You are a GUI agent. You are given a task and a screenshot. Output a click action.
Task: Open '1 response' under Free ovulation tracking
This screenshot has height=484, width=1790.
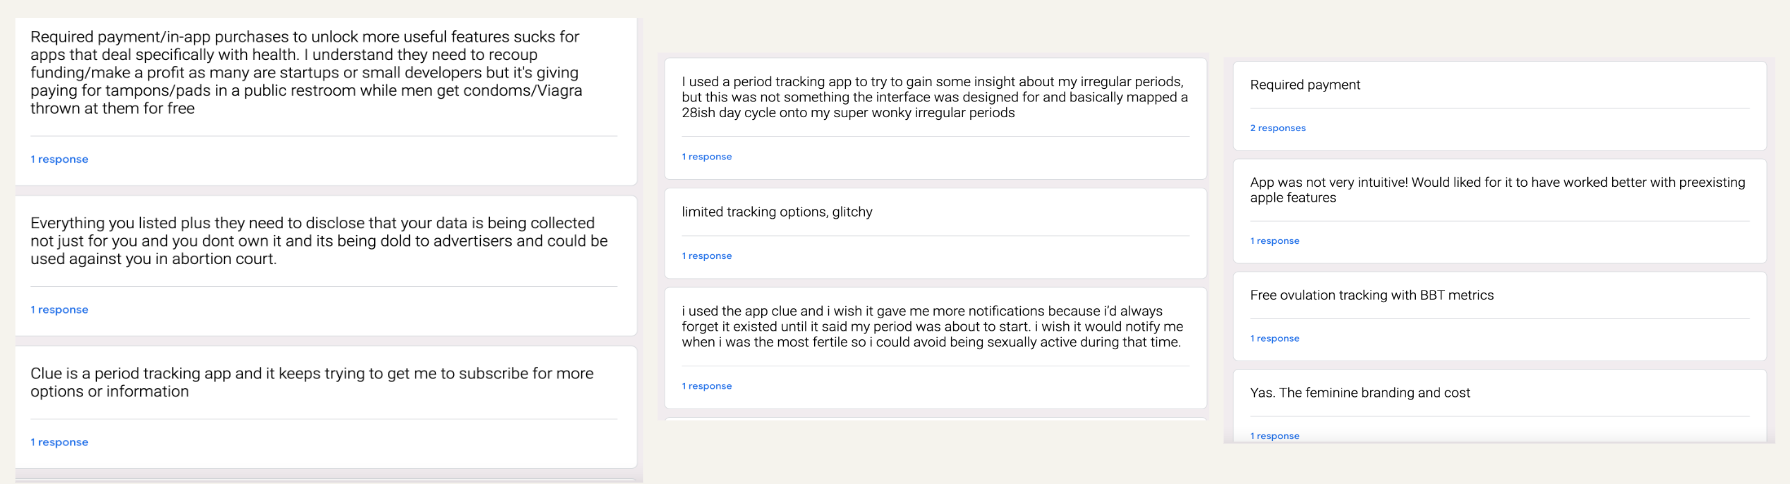[1275, 339]
